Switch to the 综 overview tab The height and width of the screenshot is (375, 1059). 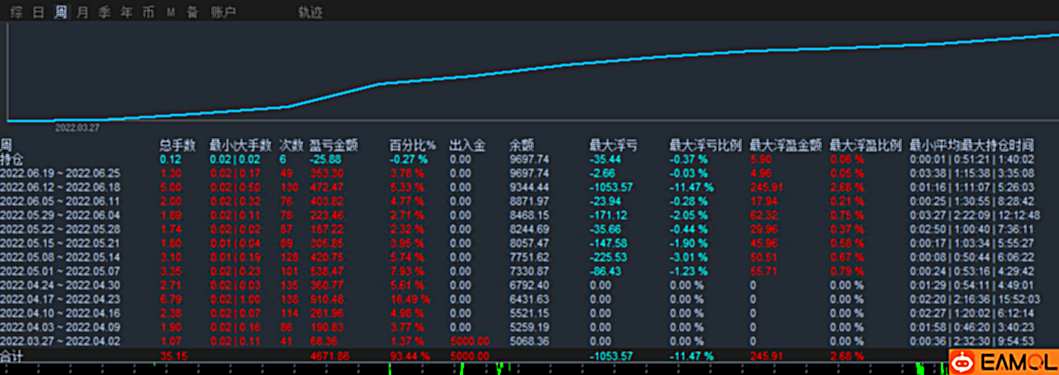pos(16,12)
